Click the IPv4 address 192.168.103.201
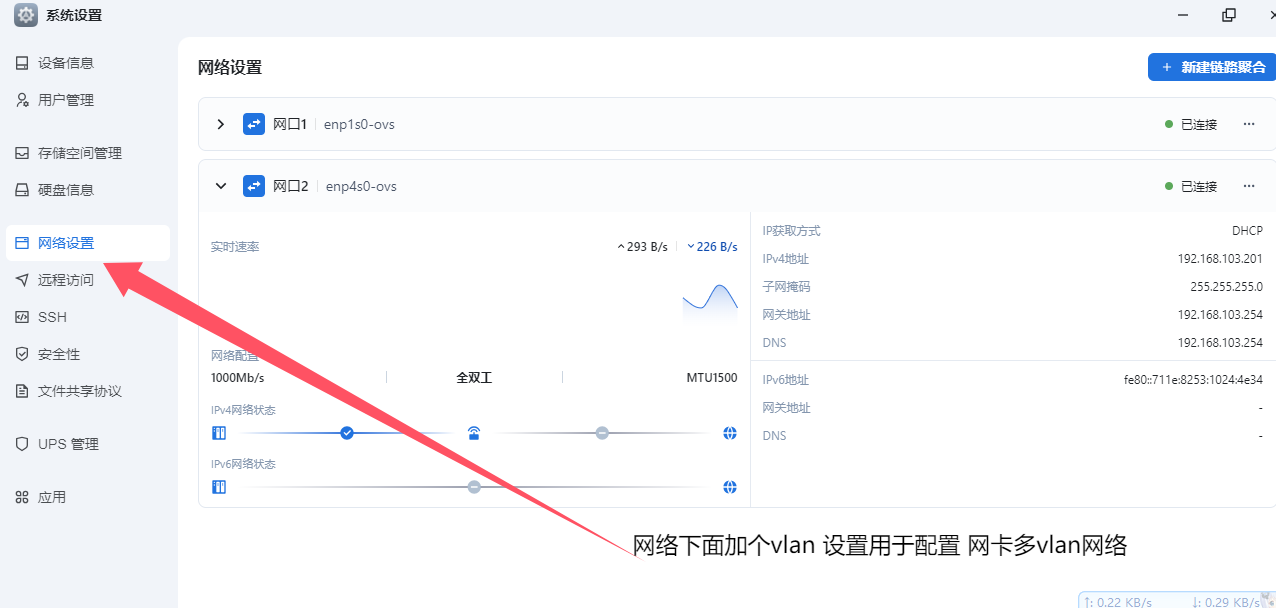The width and height of the screenshot is (1276, 608). tap(1220, 259)
